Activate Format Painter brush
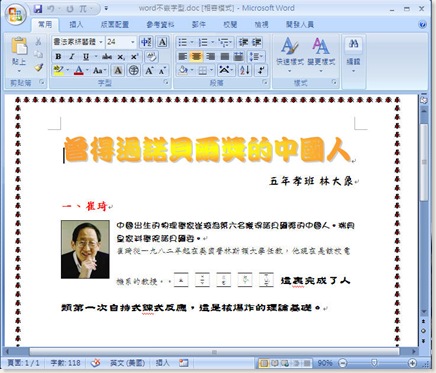Screen dimensions: 436x373 pos(39,68)
